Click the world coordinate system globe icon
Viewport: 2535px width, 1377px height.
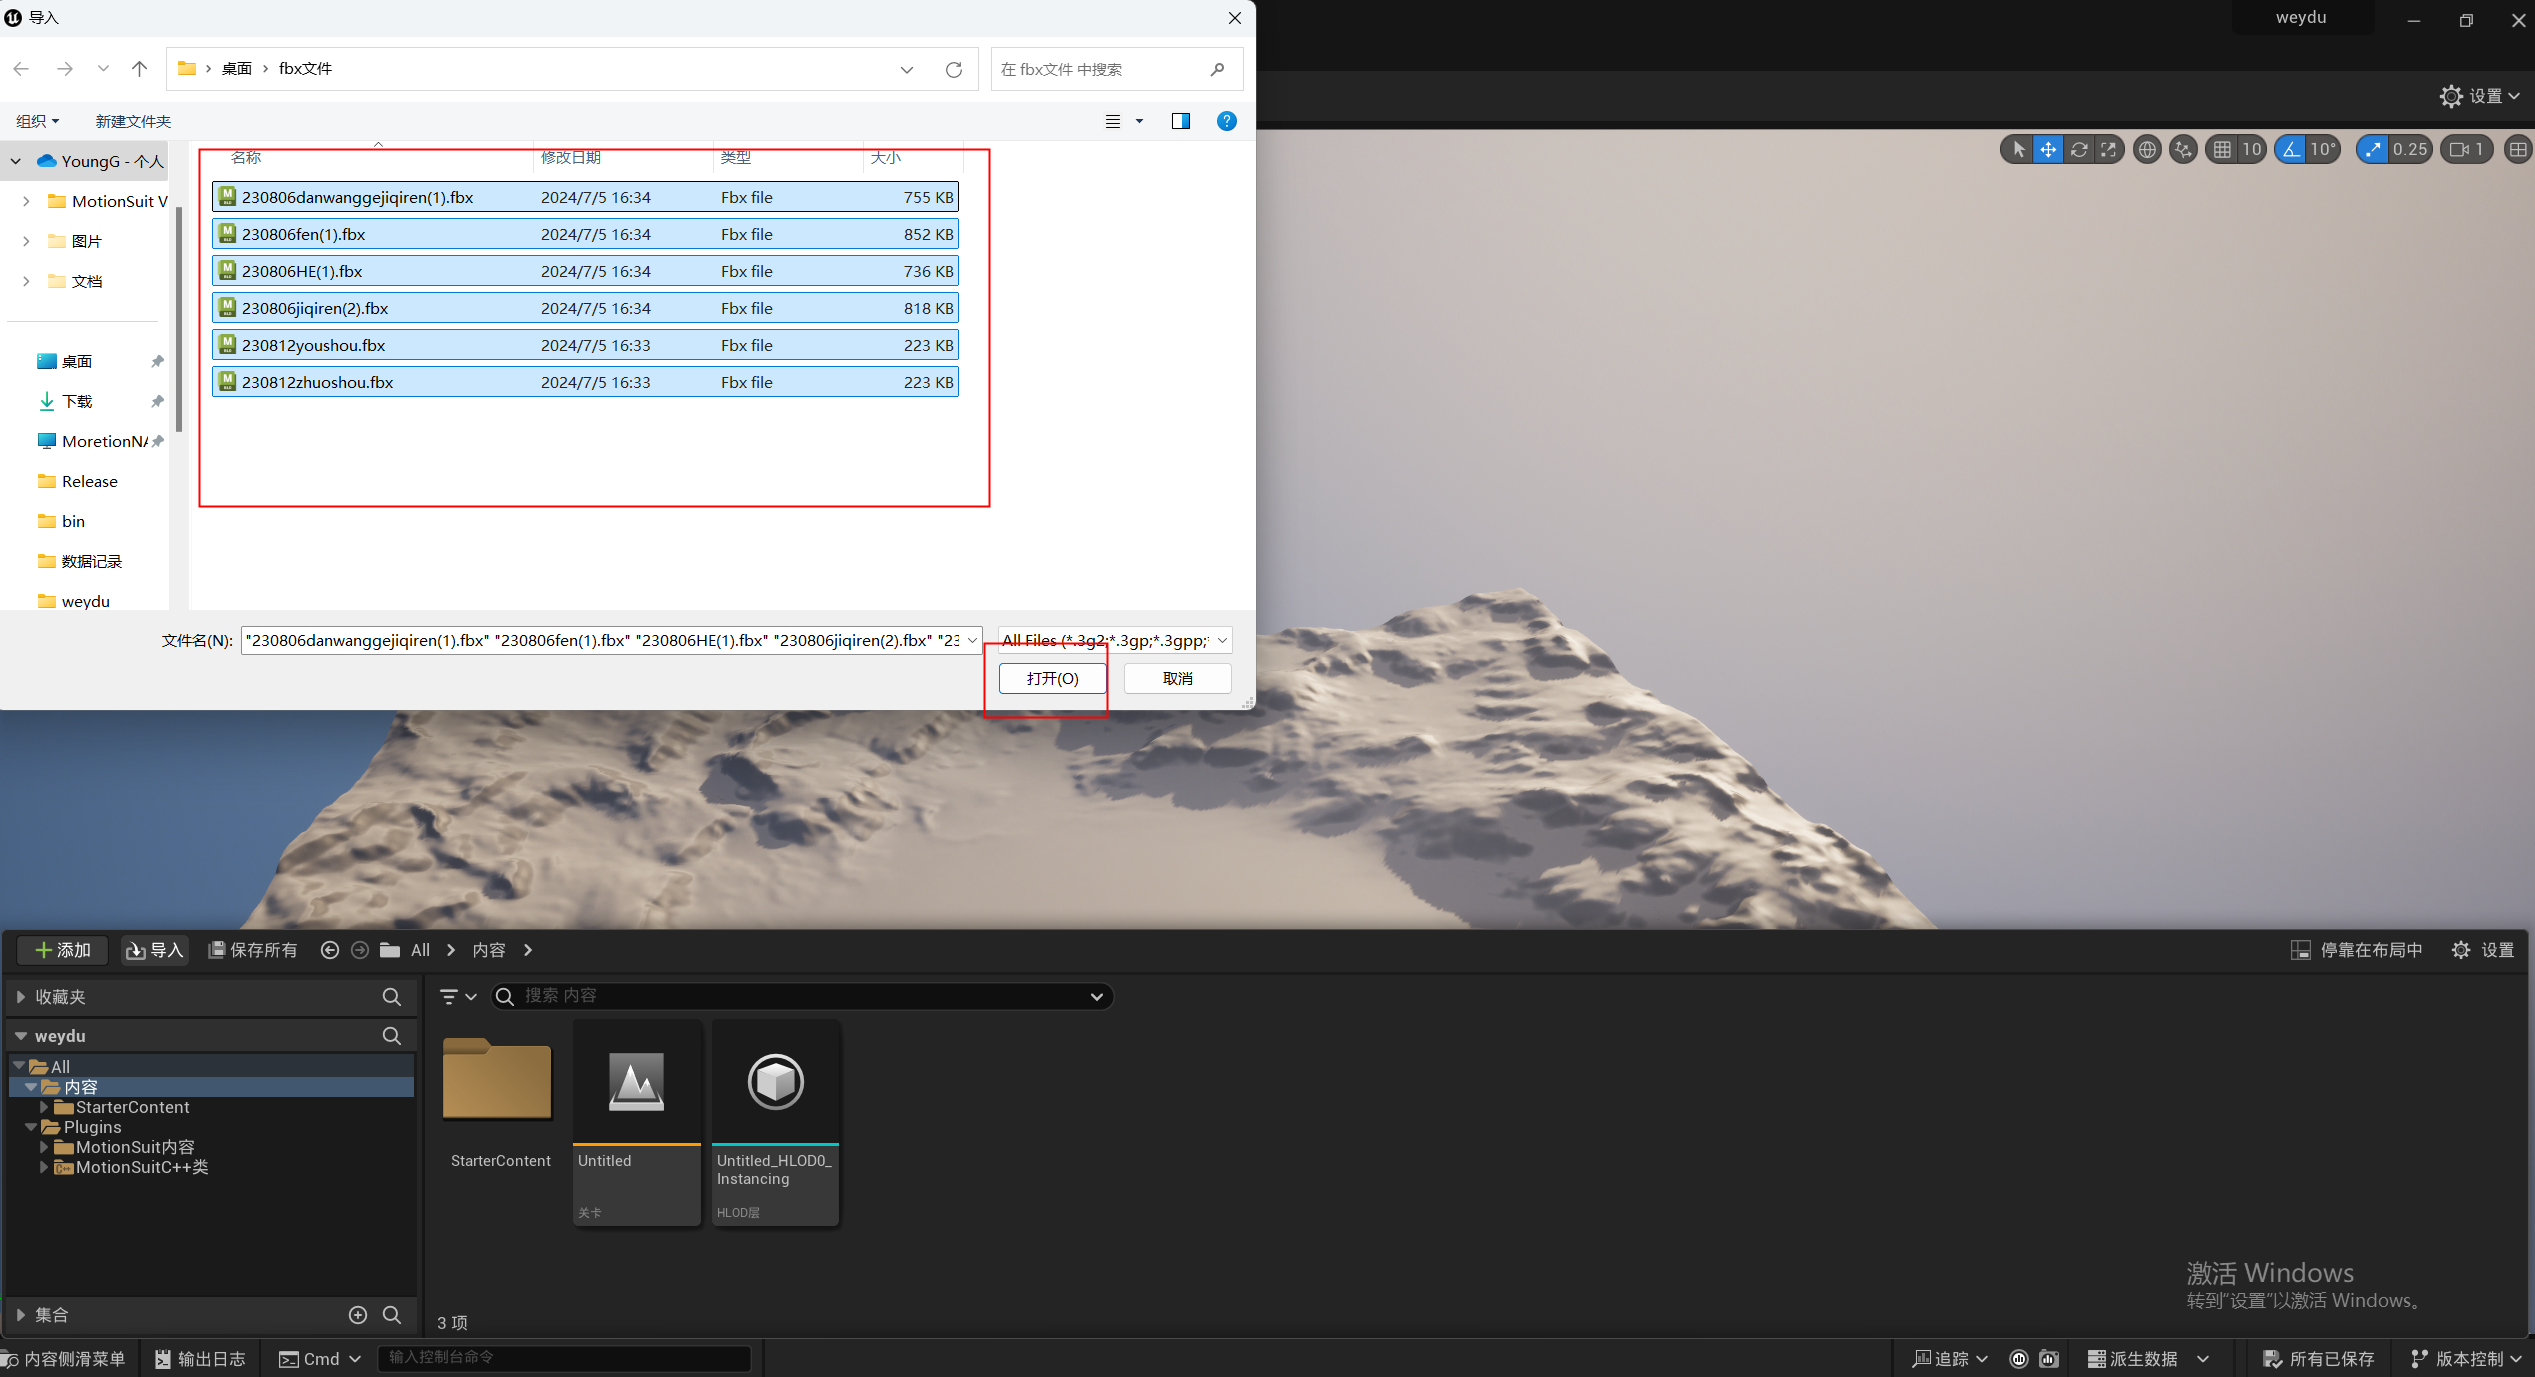[x=2146, y=150]
